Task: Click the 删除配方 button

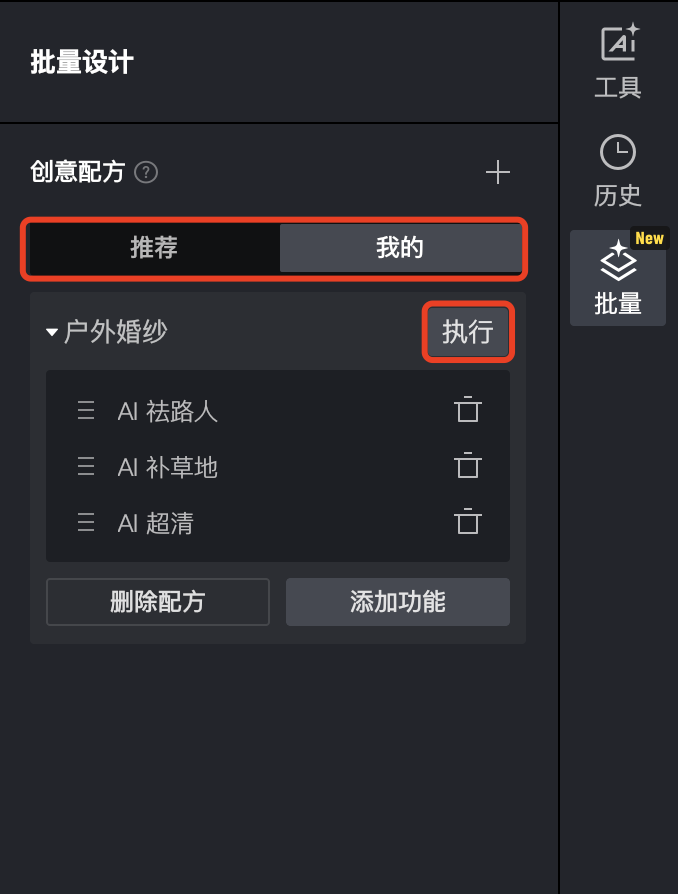Action: tap(158, 602)
